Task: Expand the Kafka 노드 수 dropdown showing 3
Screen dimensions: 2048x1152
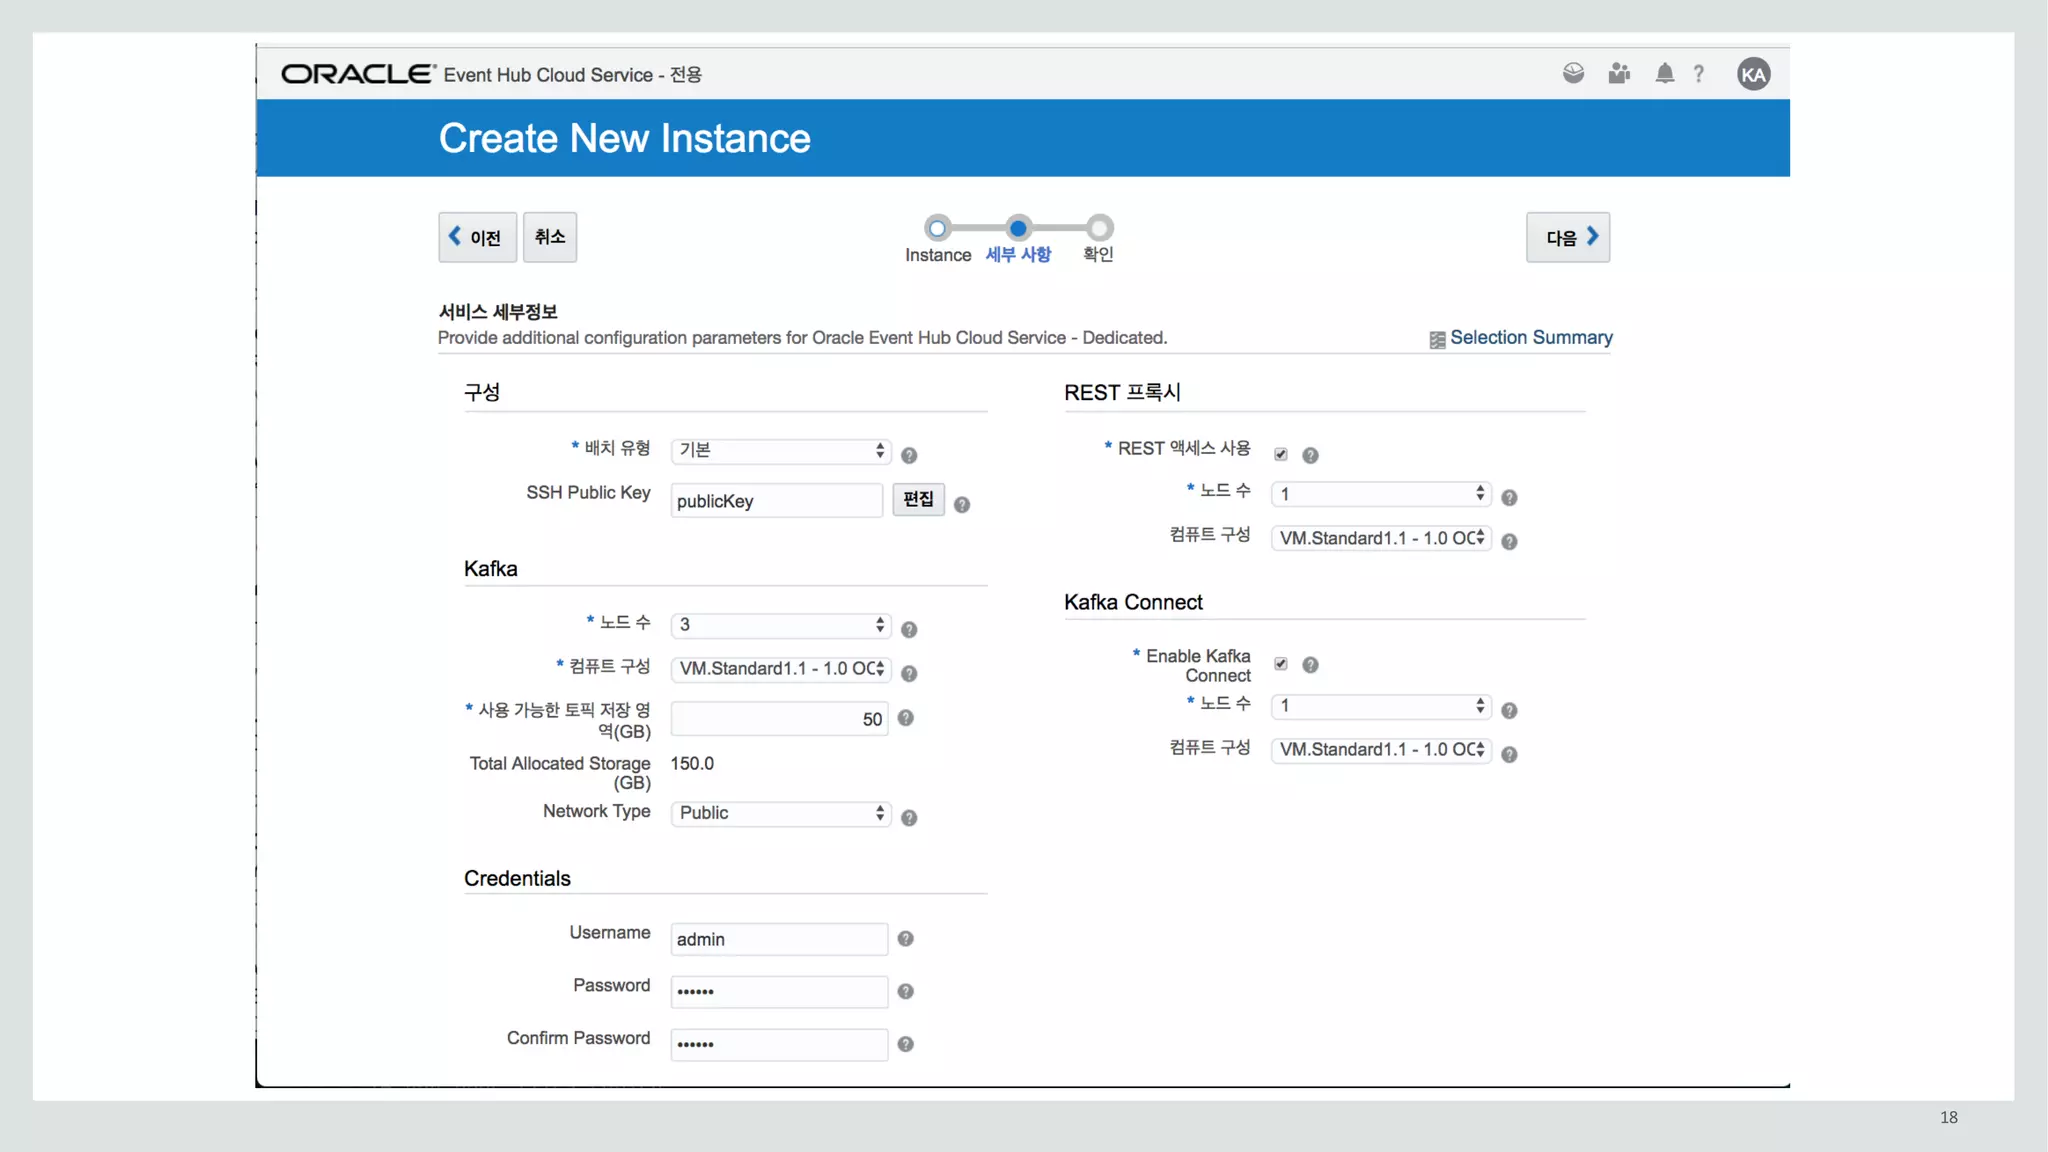Action: click(780, 625)
